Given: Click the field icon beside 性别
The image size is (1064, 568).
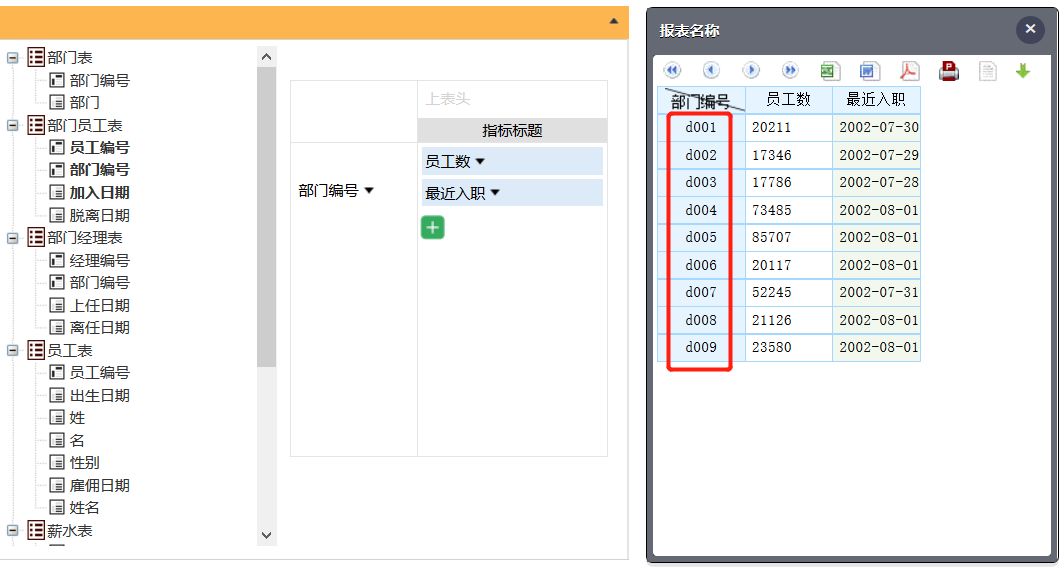Looking at the screenshot, I should (57, 463).
